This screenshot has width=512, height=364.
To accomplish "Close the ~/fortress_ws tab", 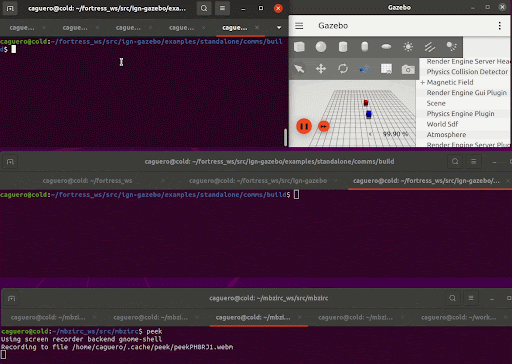I will (x=163, y=181).
